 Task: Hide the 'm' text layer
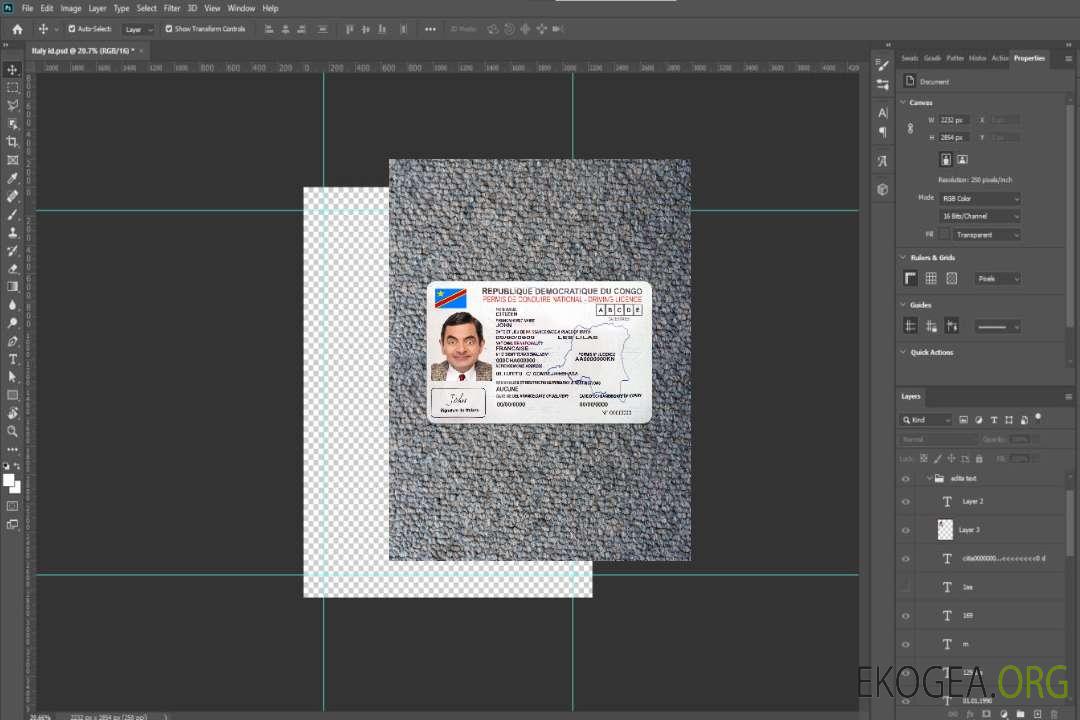[x=906, y=644]
